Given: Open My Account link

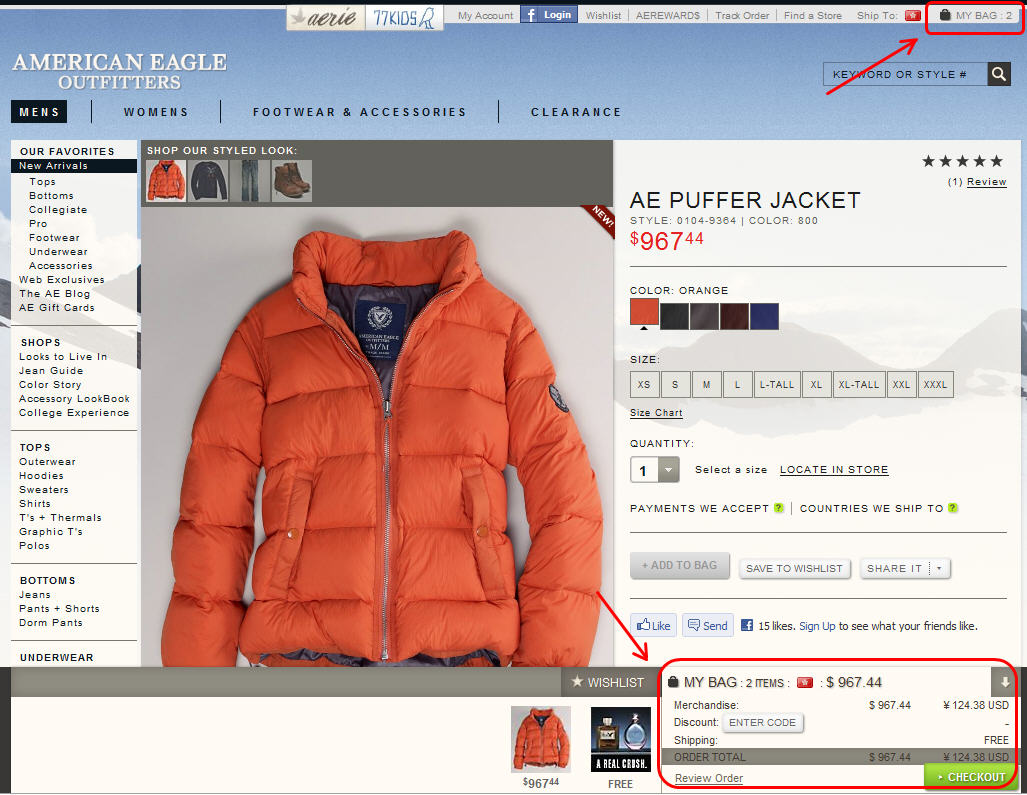Looking at the screenshot, I should [x=485, y=15].
